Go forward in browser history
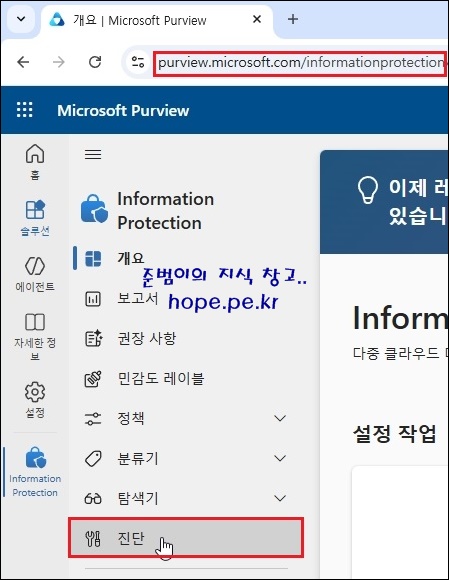 (x=59, y=62)
